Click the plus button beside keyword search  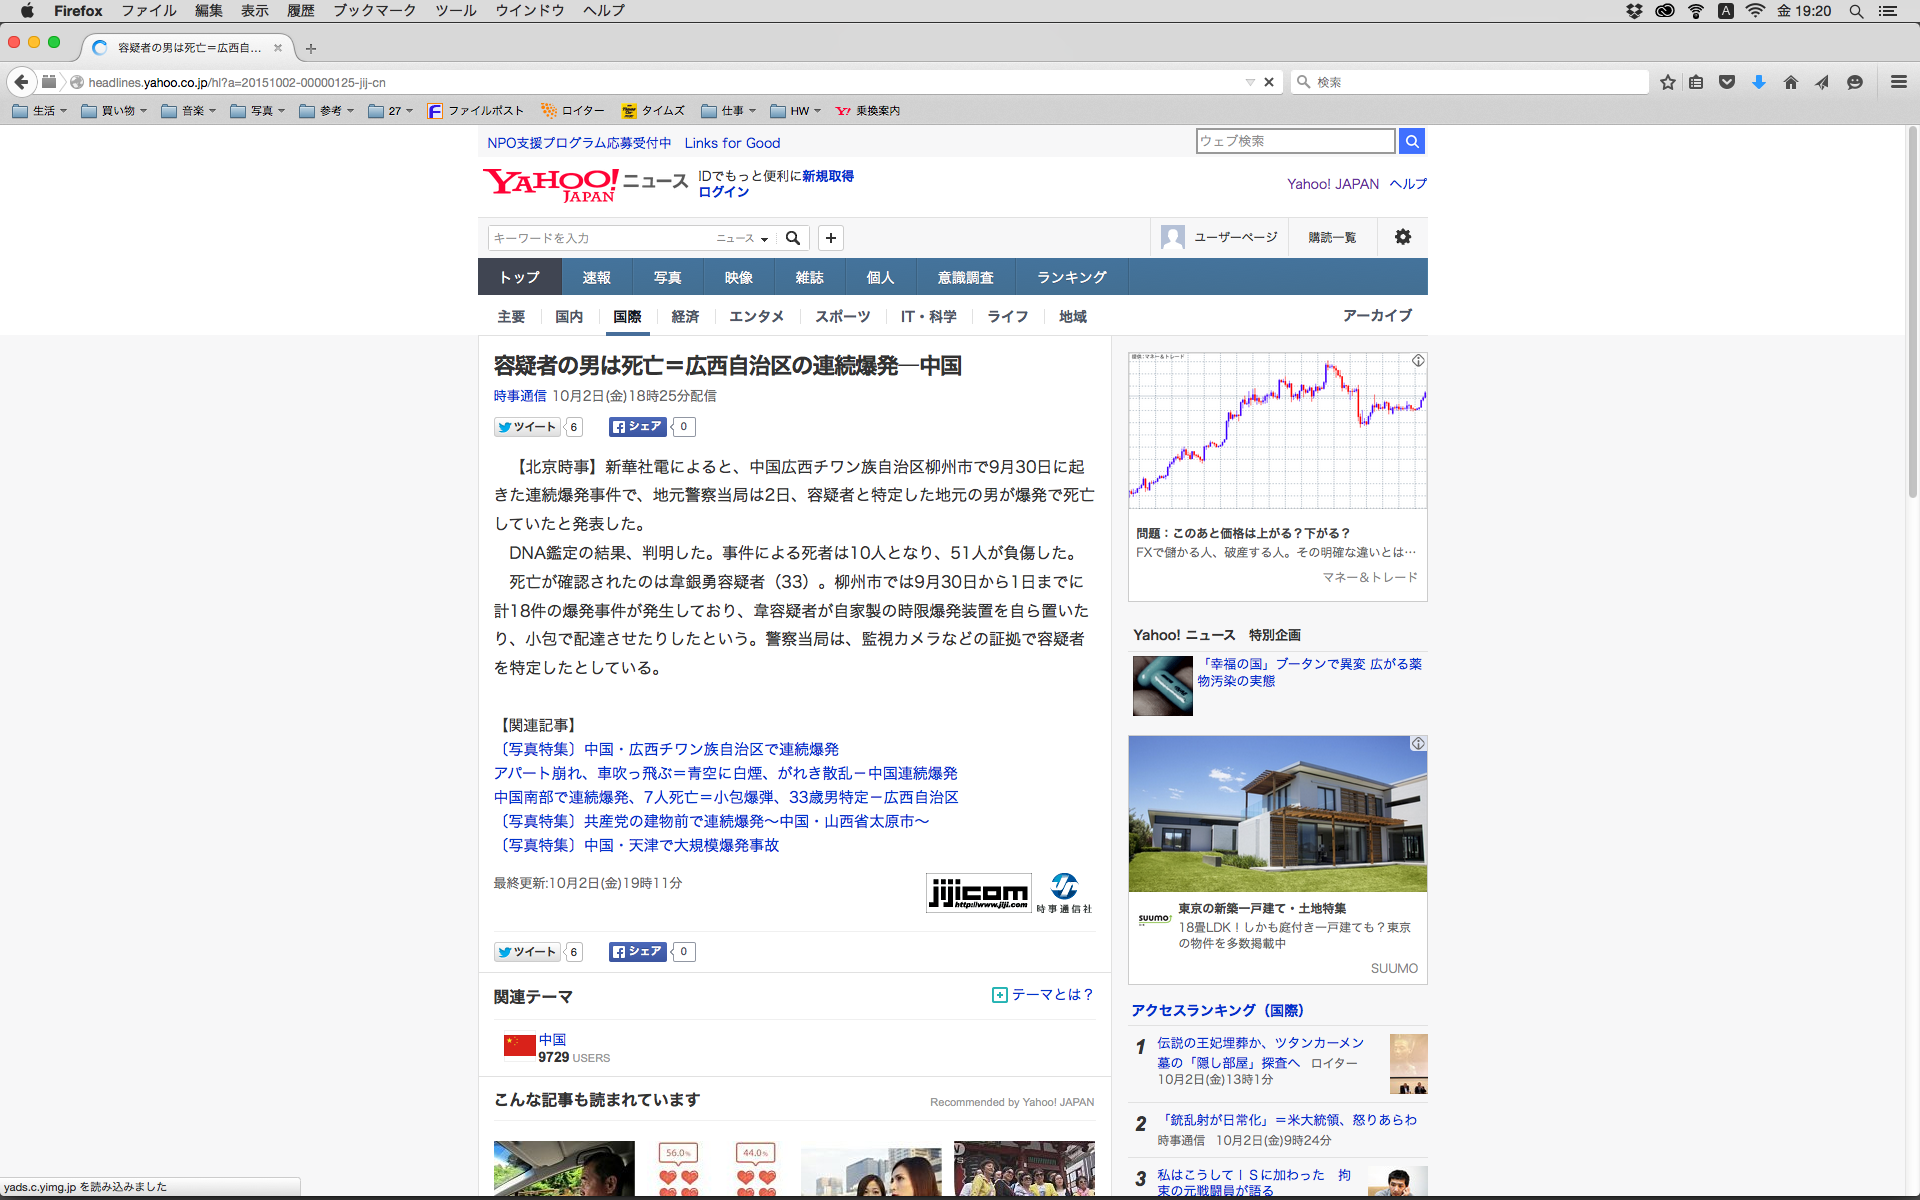click(830, 238)
